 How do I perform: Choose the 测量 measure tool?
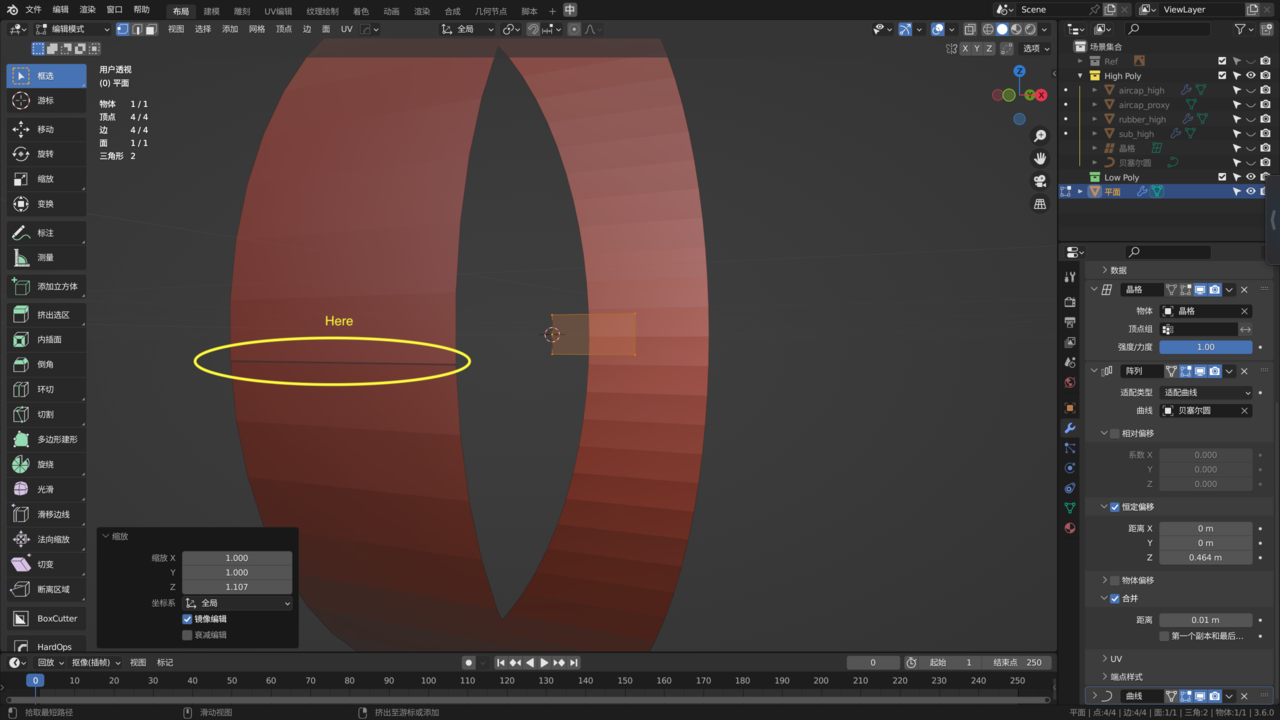pos(46,258)
